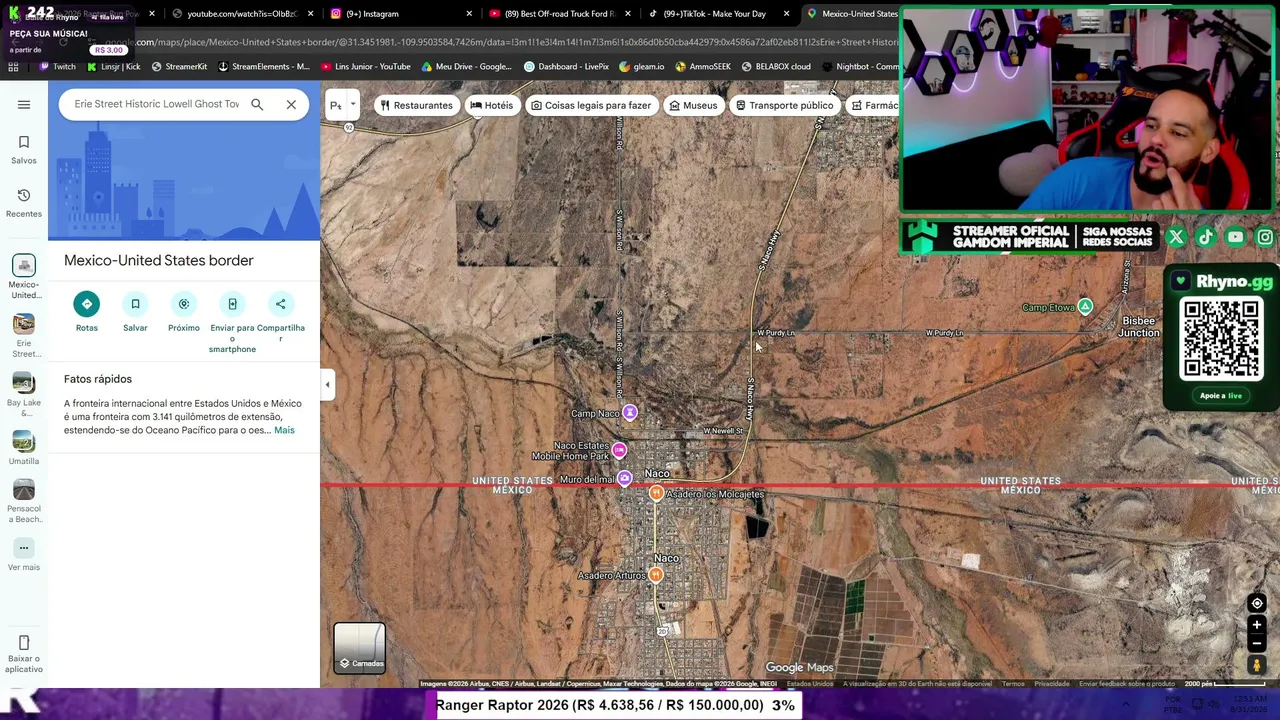Open the Twitch bookmark
The width and height of the screenshot is (1280, 720).
coord(58,67)
